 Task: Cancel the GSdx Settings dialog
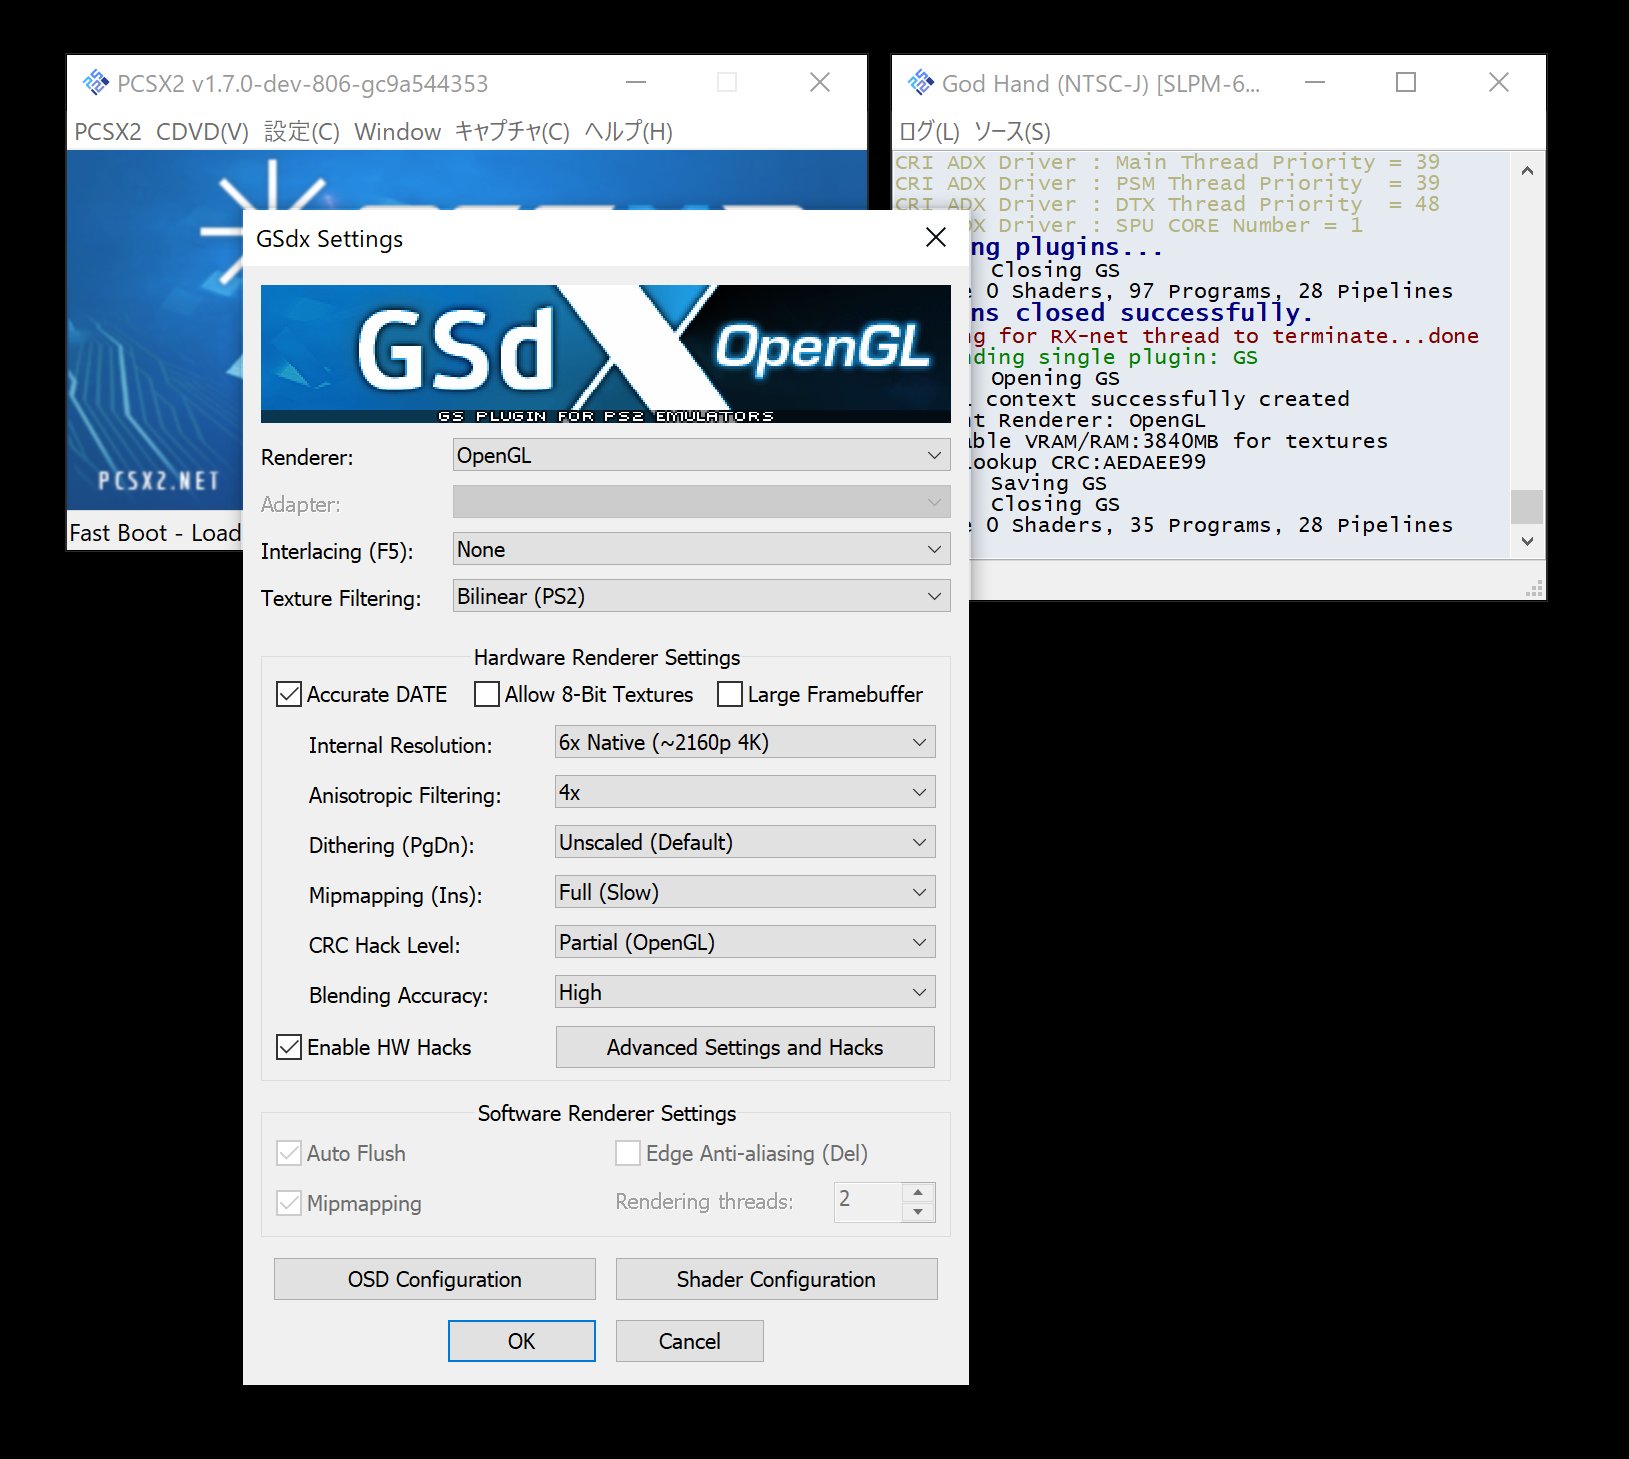tap(689, 1341)
